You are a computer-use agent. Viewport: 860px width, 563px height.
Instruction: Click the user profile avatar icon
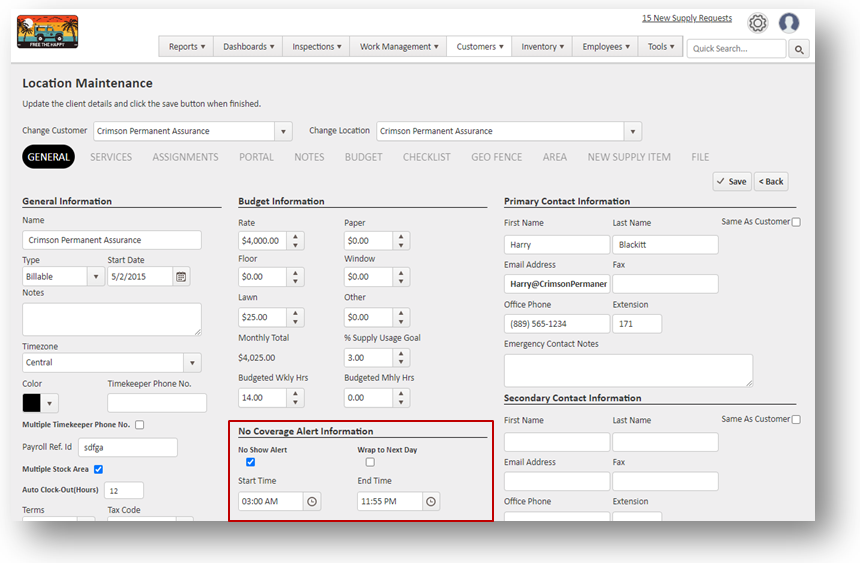[789, 23]
